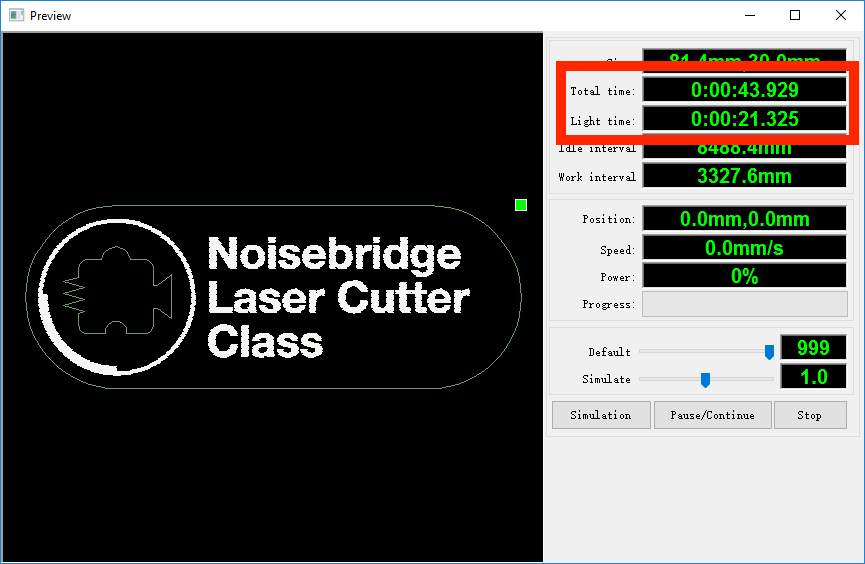Click the Simulate slider handle

click(705, 379)
